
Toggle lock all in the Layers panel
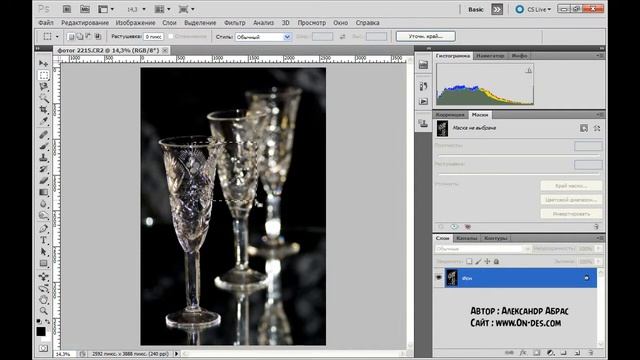click(496, 261)
